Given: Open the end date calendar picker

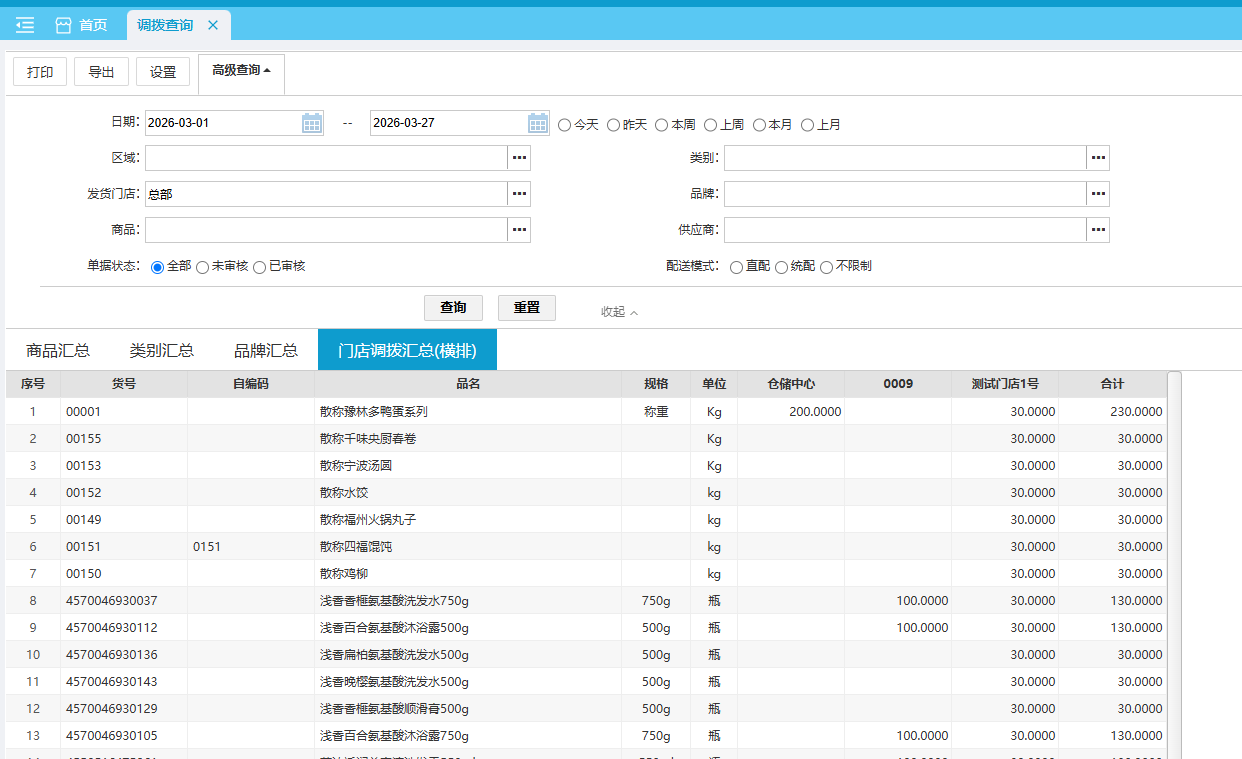Looking at the screenshot, I should point(538,123).
